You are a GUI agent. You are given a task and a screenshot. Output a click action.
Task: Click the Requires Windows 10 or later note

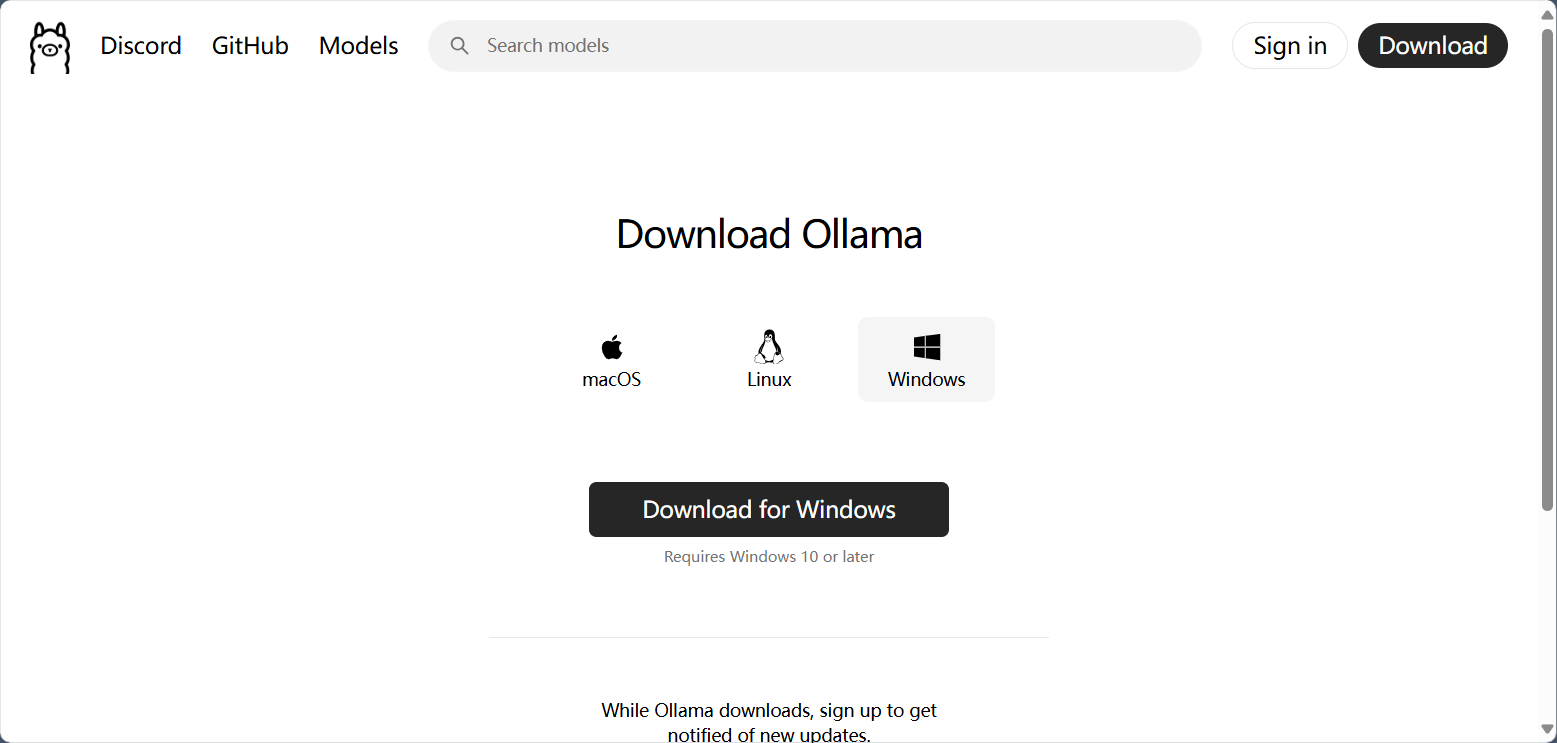[769, 557]
